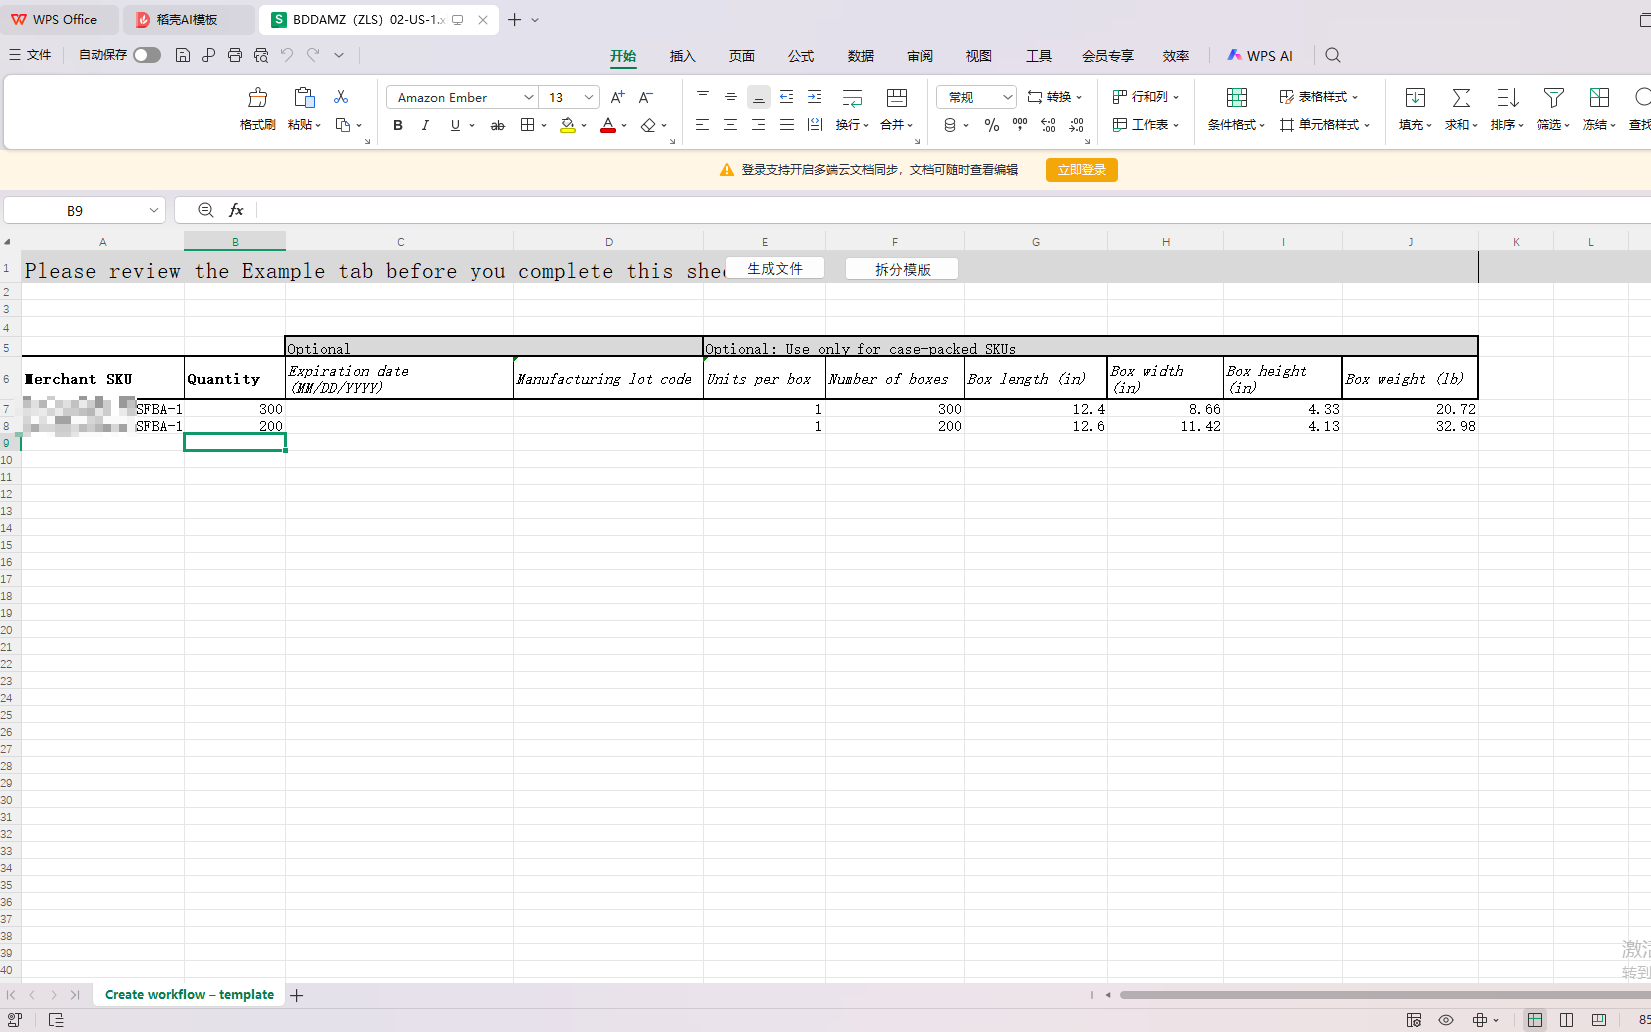Image resolution: width=1651 pixels, height=1032 pixels.
Task: Click the save icon in quick access bar
Action: 183,55
